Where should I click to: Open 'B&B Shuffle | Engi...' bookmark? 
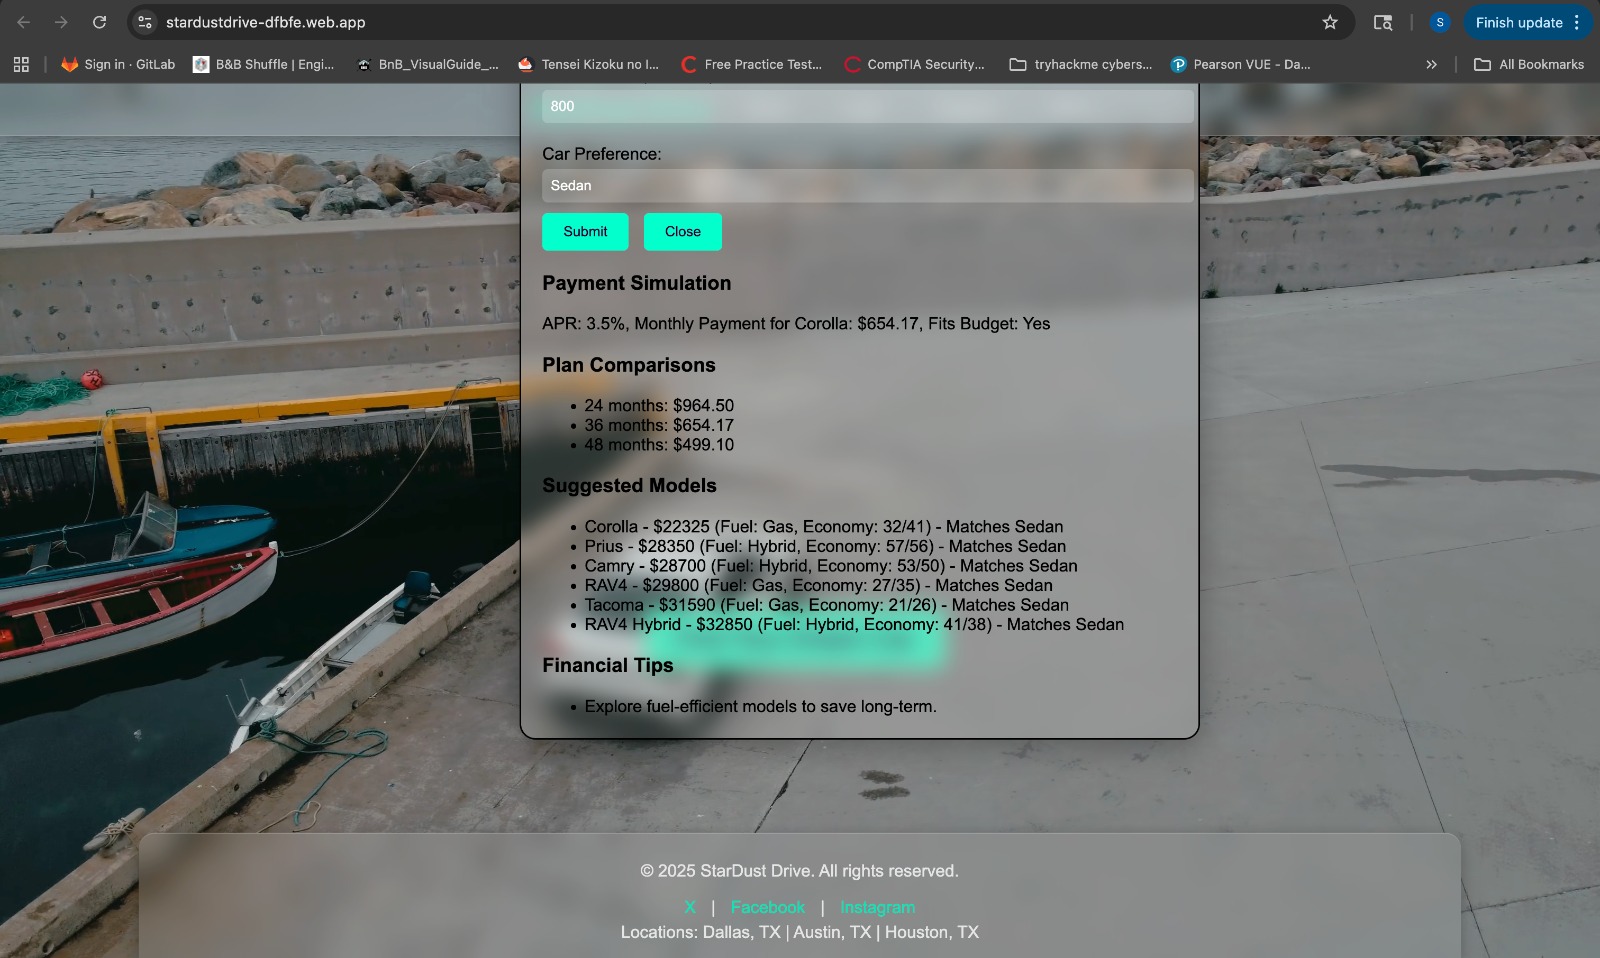264,64
